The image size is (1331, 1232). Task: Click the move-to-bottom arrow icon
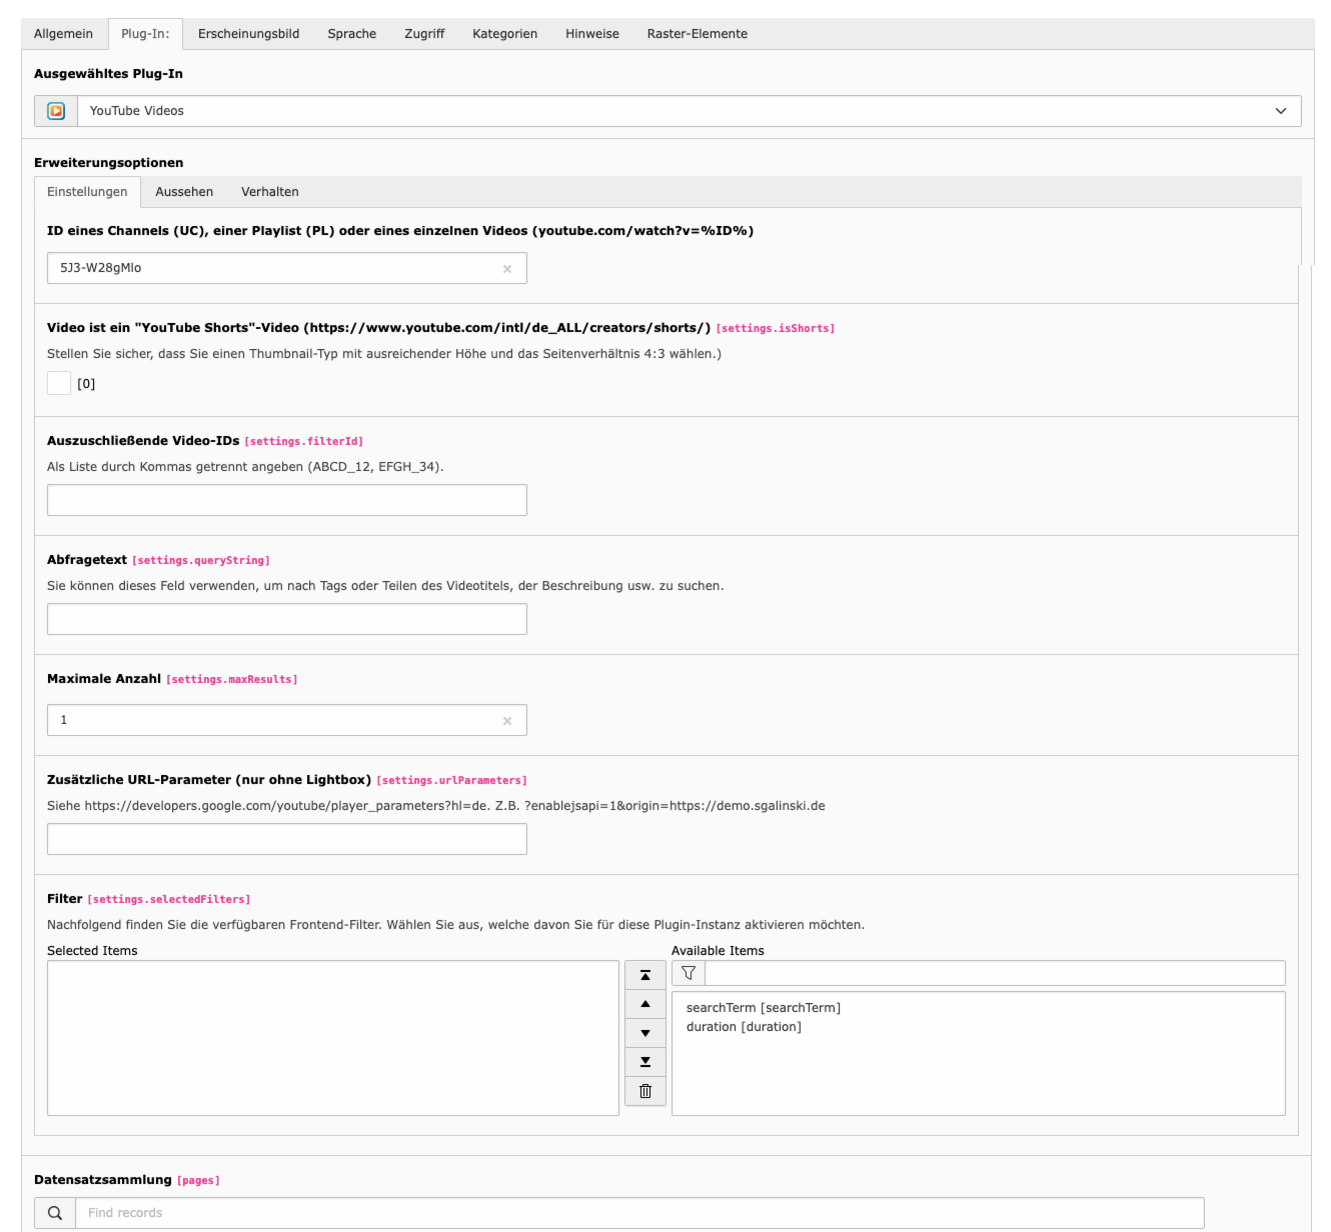click(645, 1062)
